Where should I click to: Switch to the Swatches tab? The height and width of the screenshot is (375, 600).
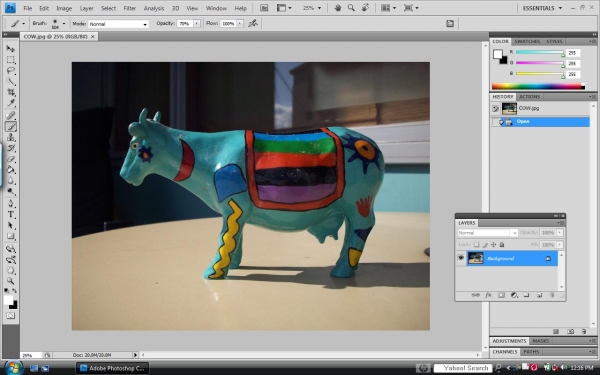[x=527, y=41]
